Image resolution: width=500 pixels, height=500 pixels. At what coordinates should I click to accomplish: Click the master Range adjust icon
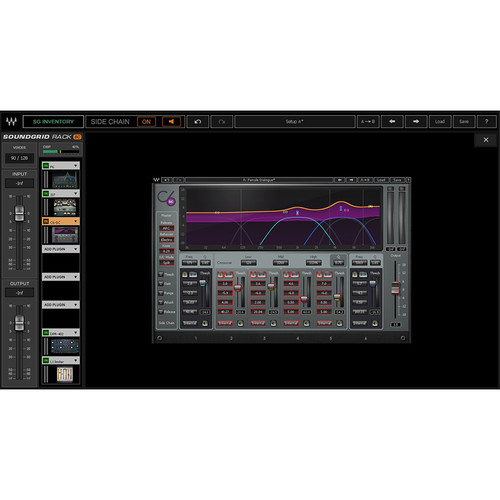point(161,293)
